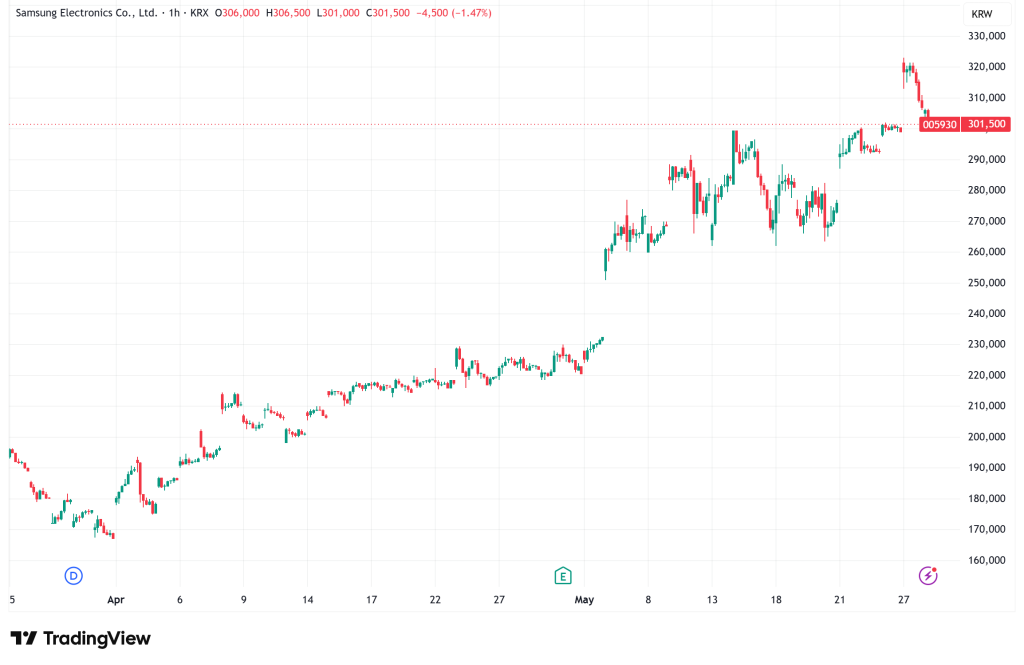
Task: Click the 005930 ticker price label
Action: tap(939, 124)
